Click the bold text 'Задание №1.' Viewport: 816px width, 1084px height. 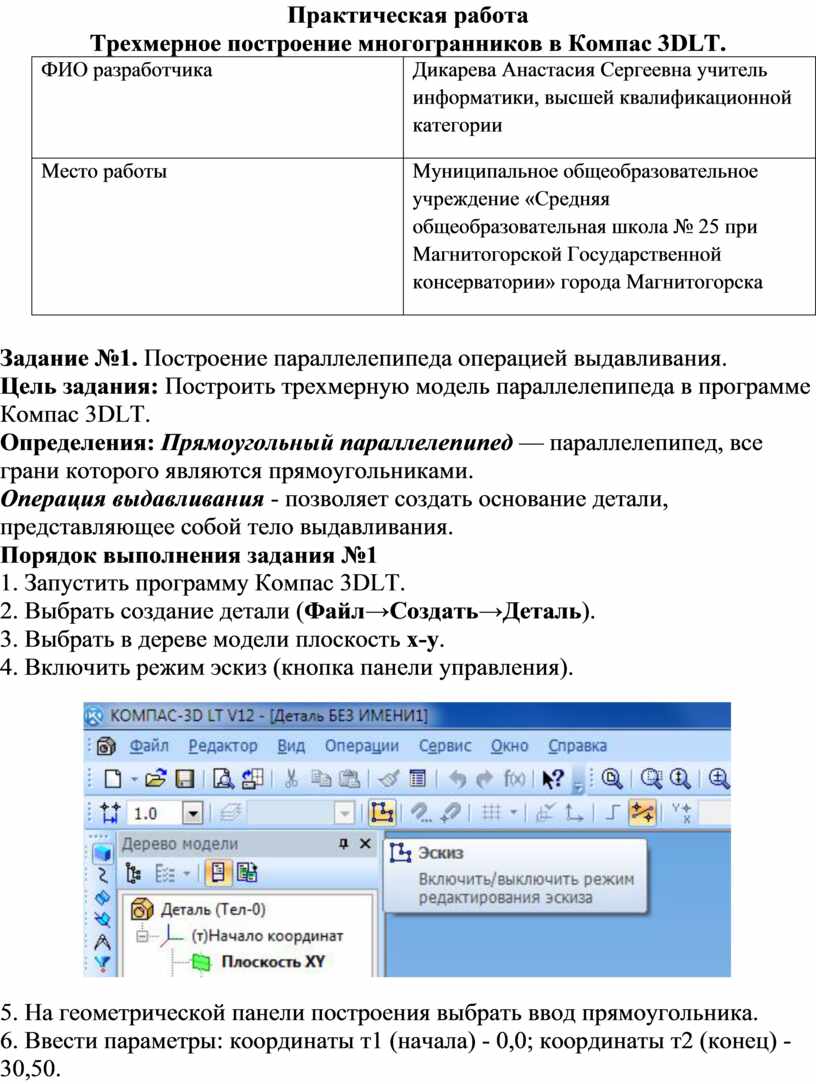pyautogui.click(x=69, y=358)
